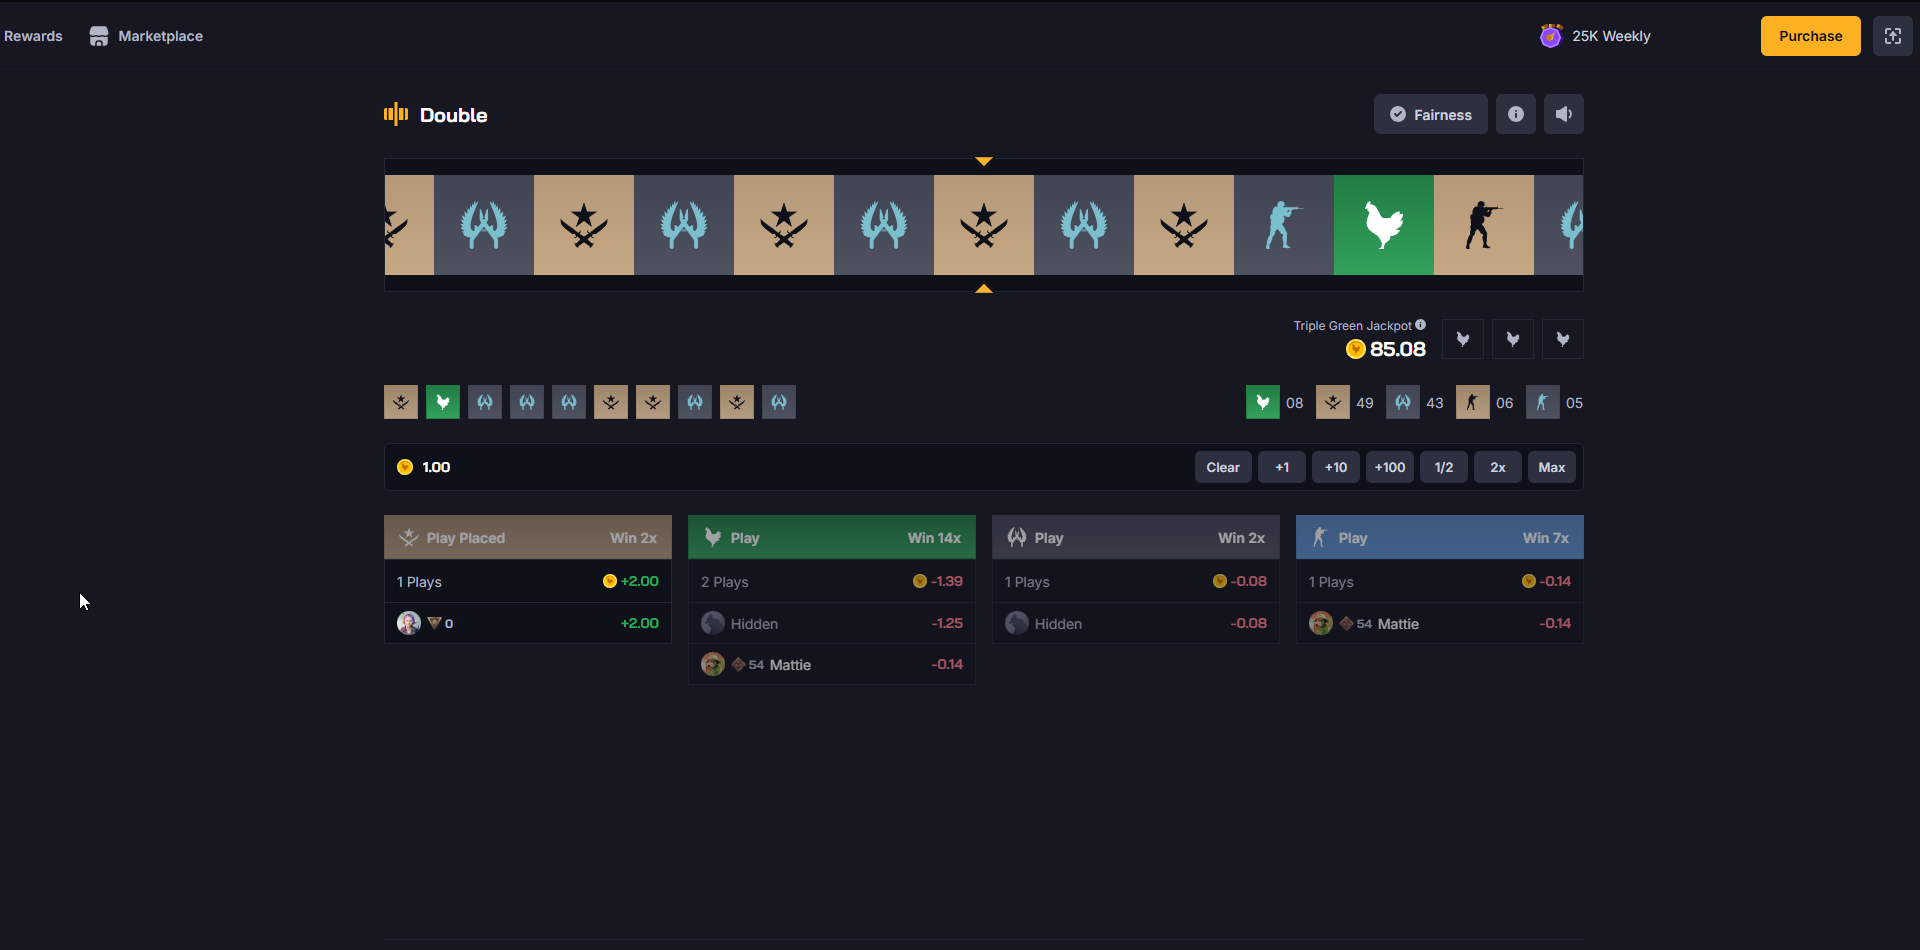Click the light blue soldier tile in strip
1920x950 pixels.
(x=1284, y=225)
